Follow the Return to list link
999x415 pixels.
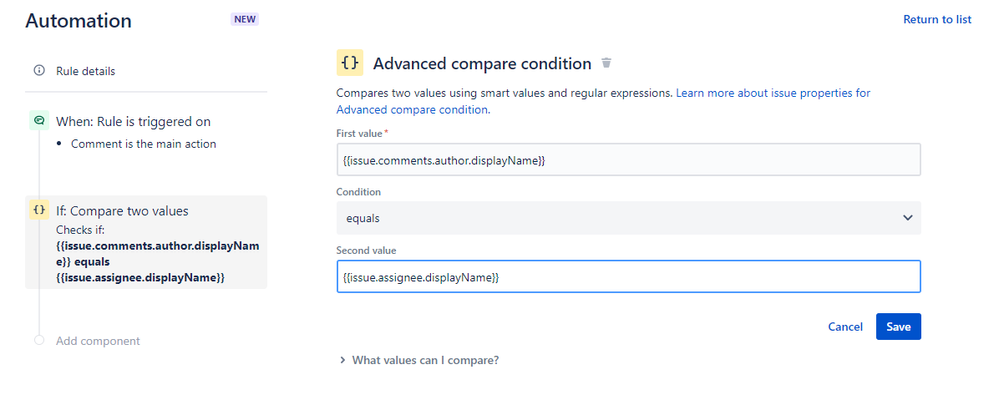pyautogui.click(x=937, y=19)
